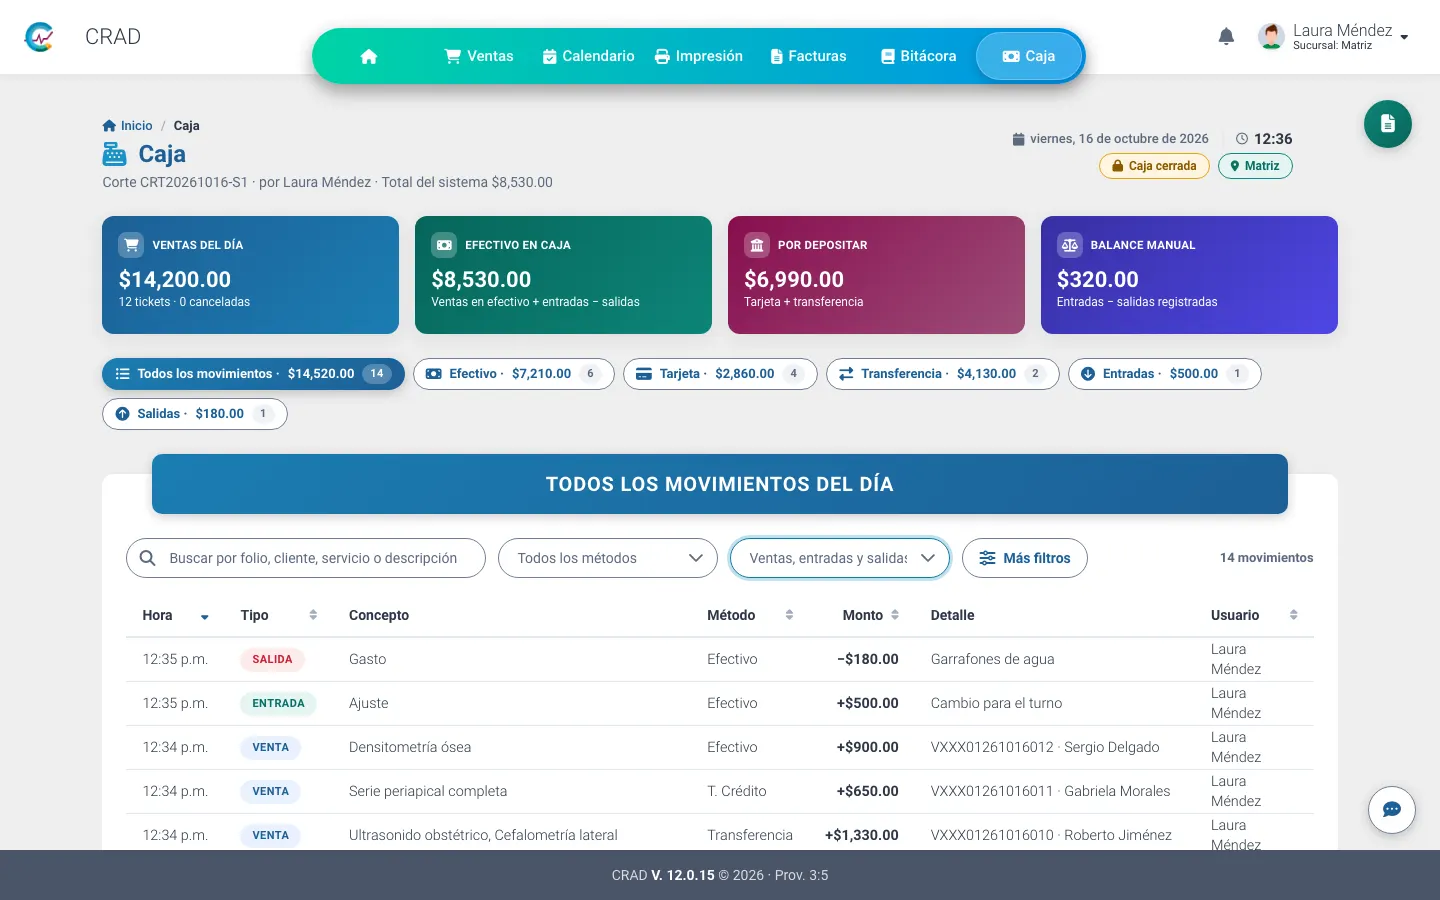Filter movements by Transferencia
The width and height of the screenshot is (1440, 900).
[x=943, y=374]
